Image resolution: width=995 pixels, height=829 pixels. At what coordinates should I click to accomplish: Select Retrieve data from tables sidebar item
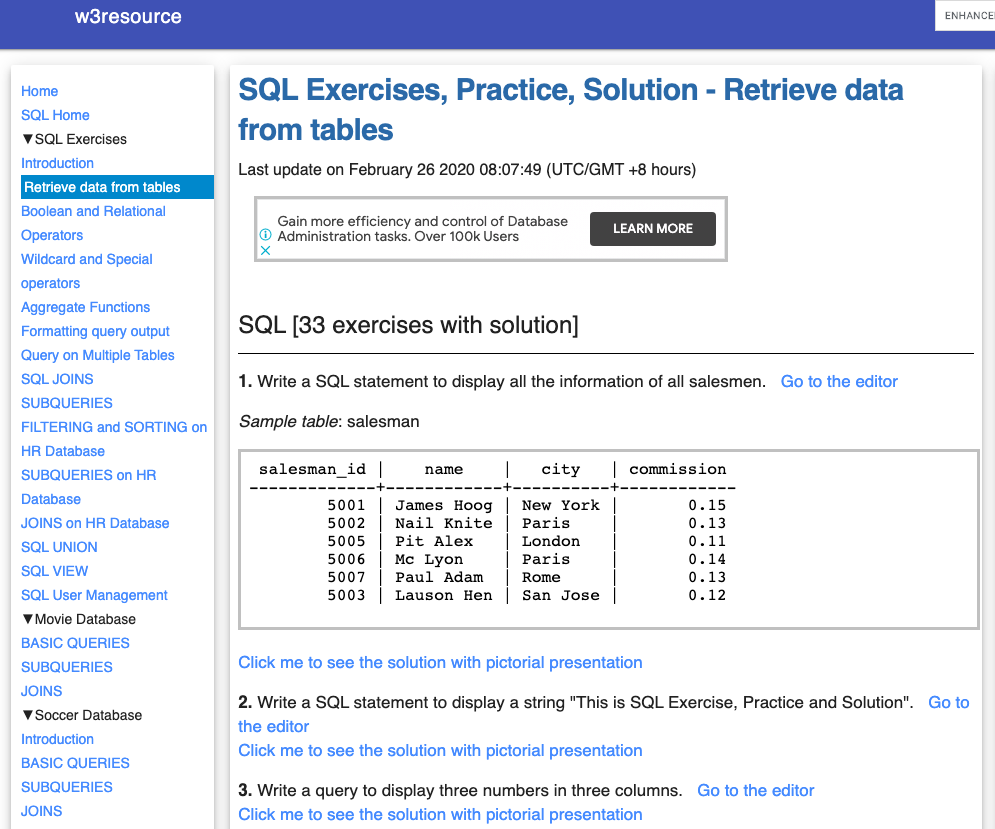(103, 187)
